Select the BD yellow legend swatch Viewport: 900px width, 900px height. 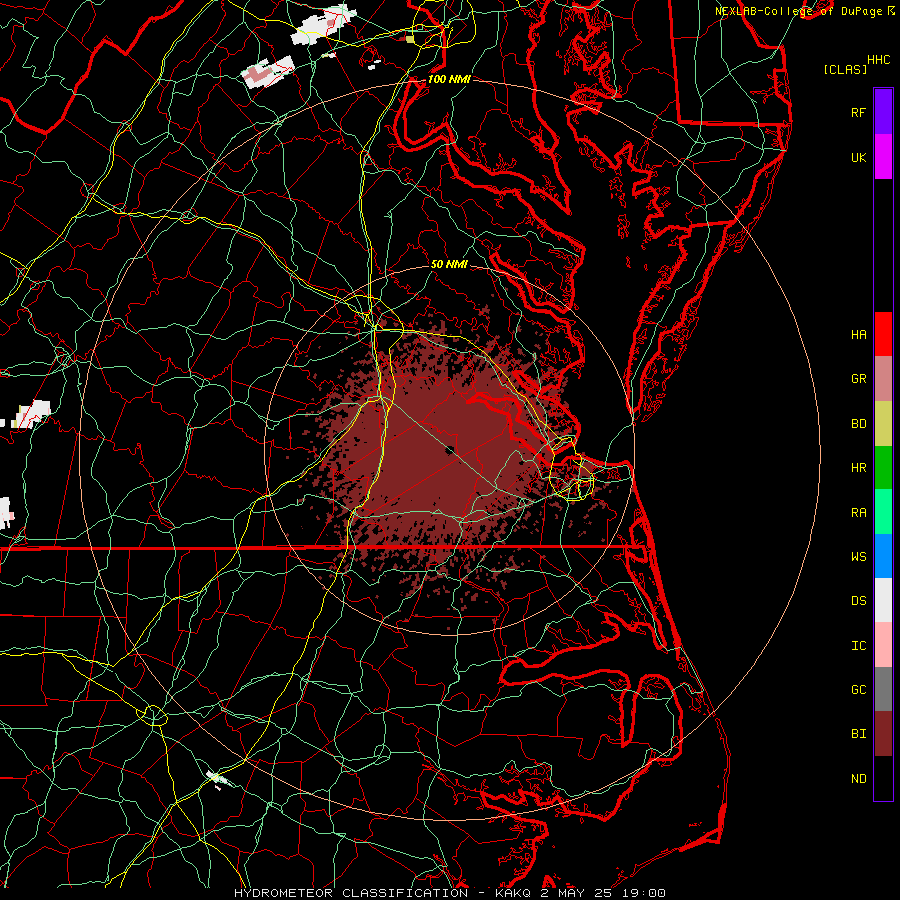(x=883, y=423)
